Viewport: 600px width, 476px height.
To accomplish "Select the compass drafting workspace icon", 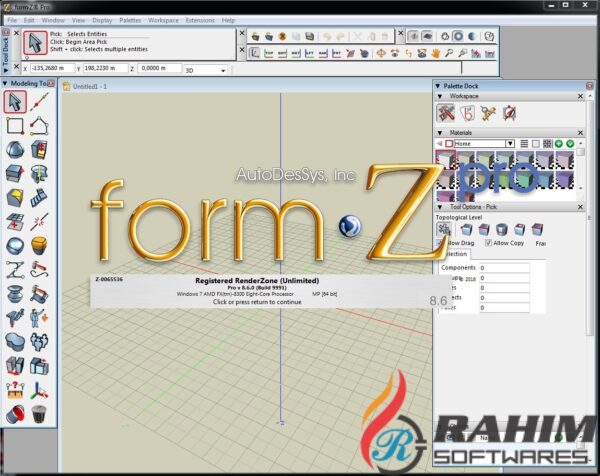I will (x=509, y=113).
